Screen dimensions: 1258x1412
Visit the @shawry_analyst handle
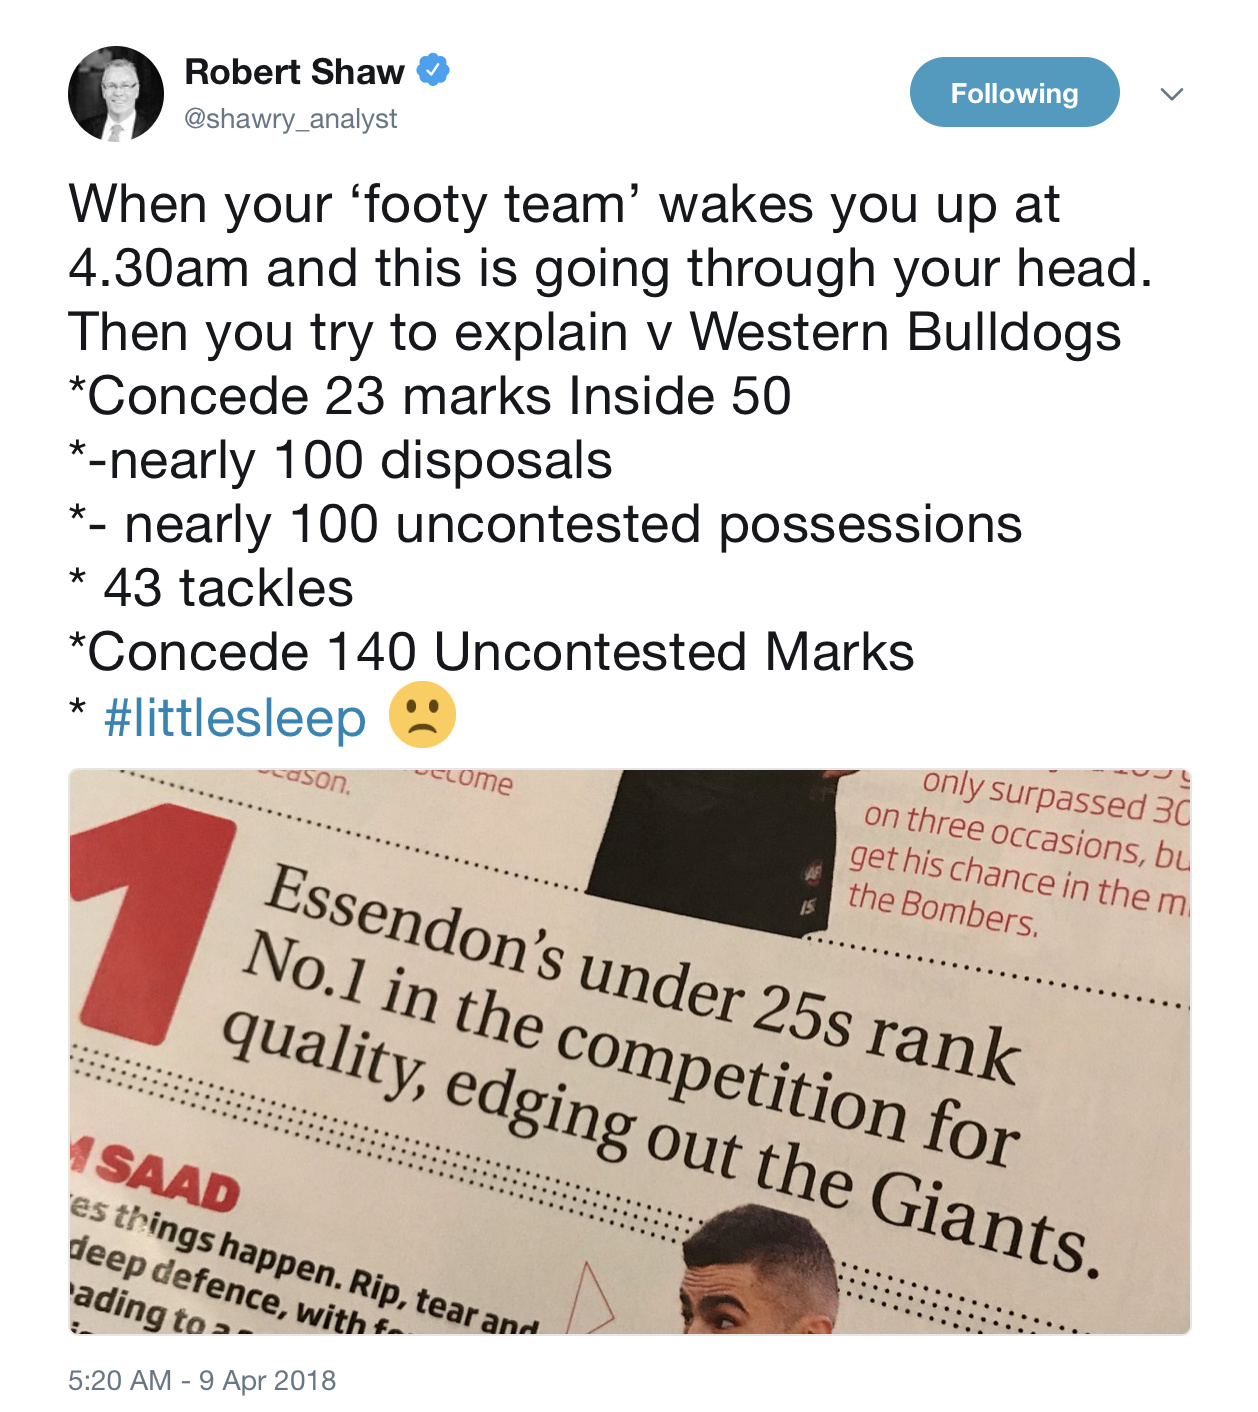[x=291, y=119]
